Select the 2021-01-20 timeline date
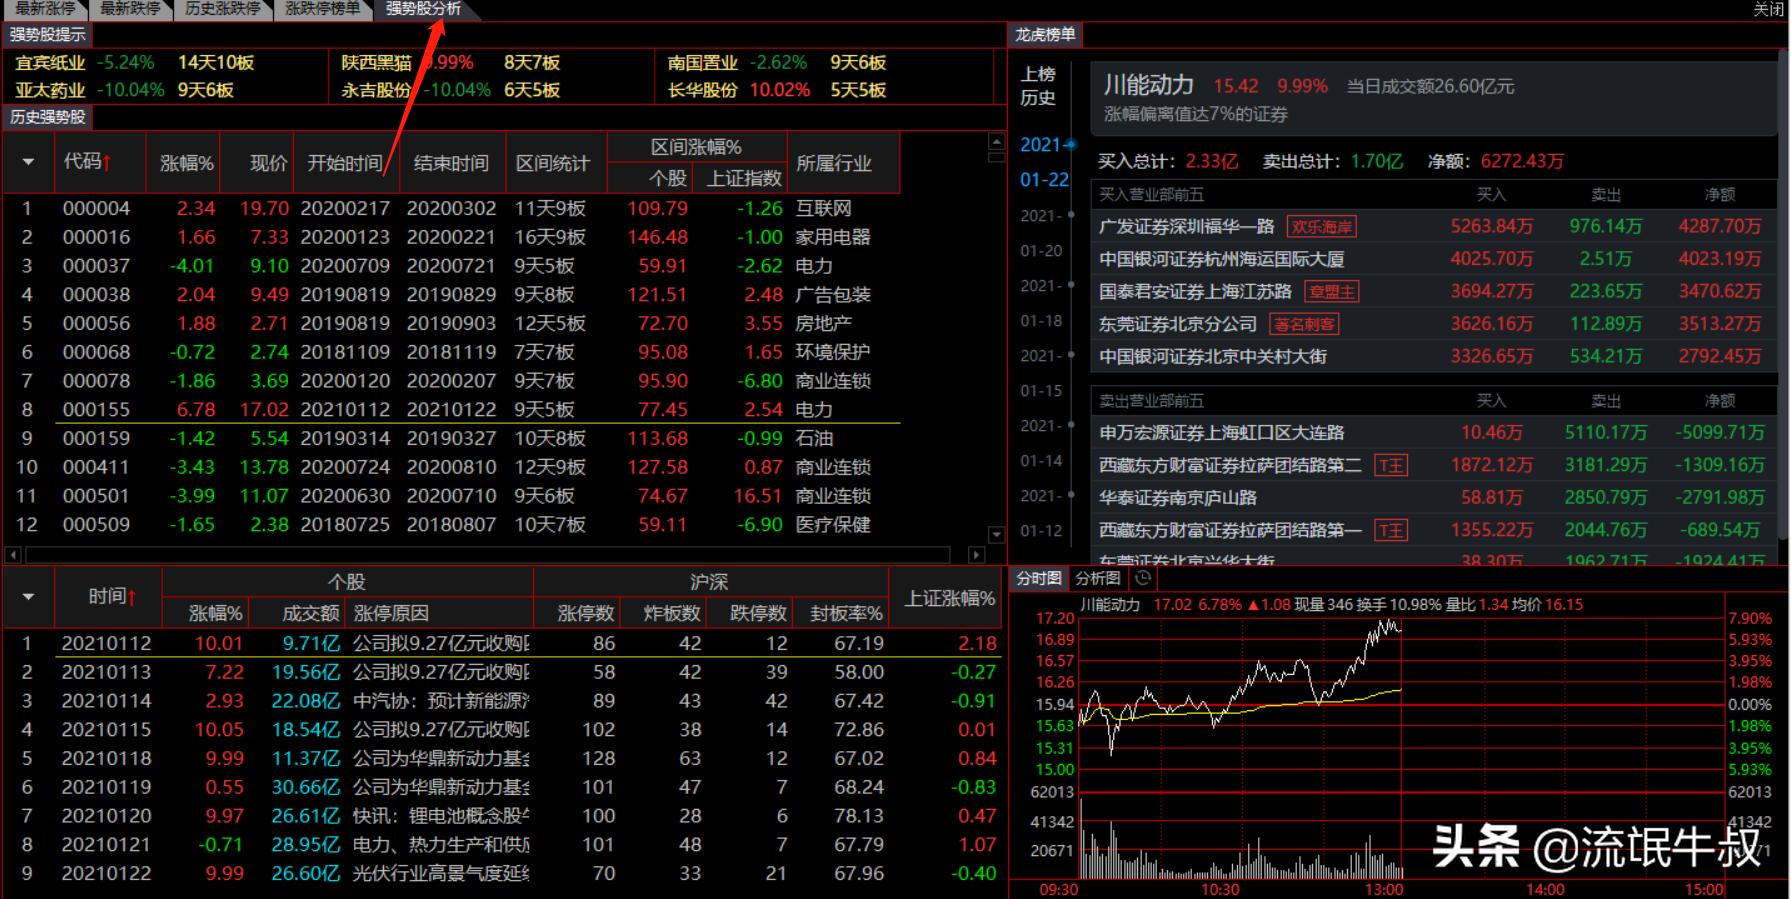 point(1041,233)
